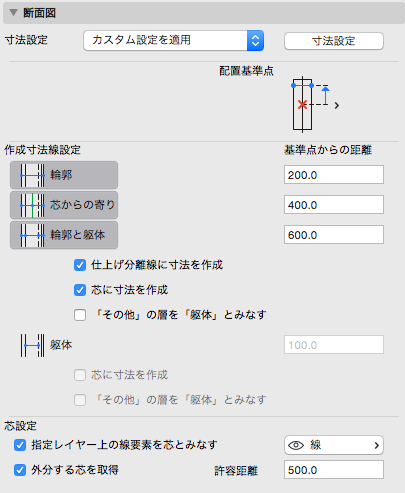This screenshot has width=405, height=493.
Task: Click the red X anchor marker
Action: tap(302, 105)
